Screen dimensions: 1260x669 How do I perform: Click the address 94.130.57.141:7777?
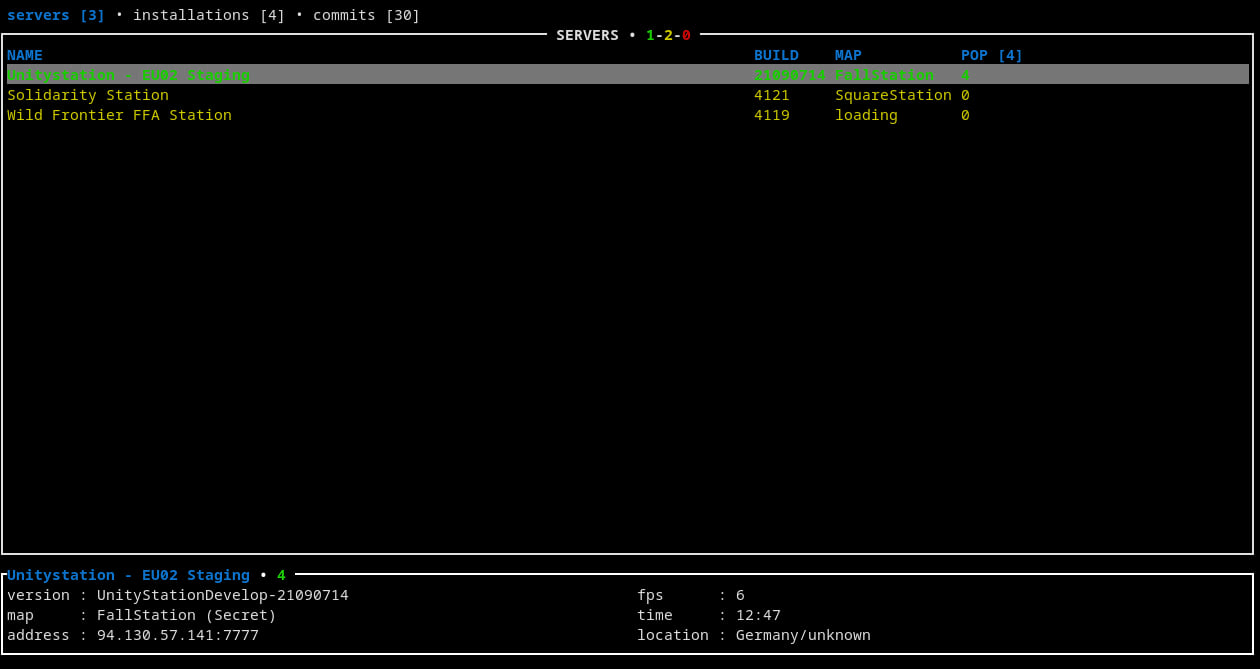click(178, 635)
